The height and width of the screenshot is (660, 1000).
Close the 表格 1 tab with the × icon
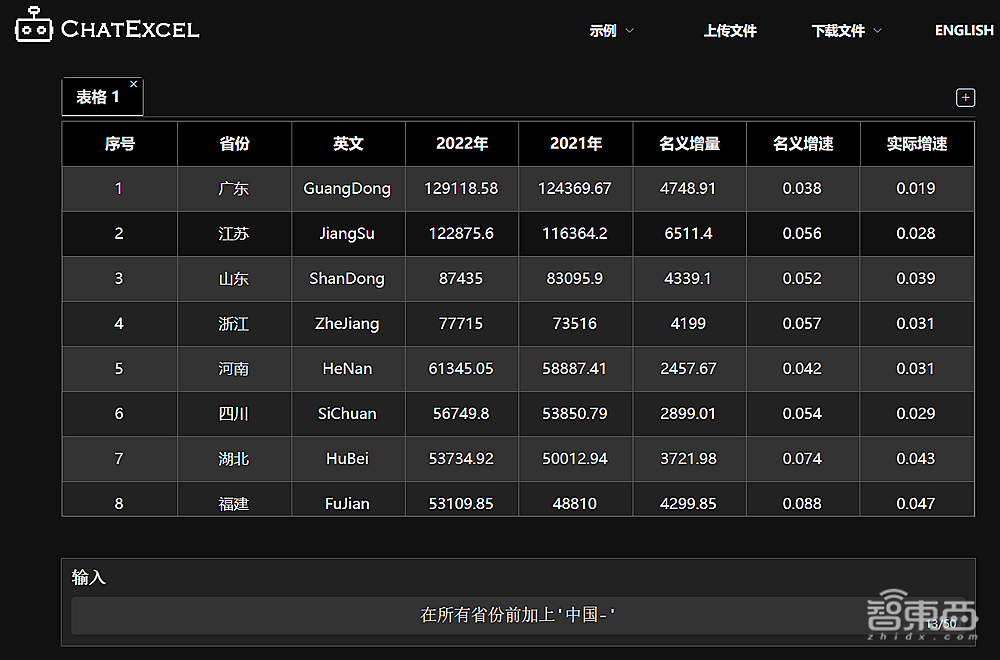click(133, 84)
